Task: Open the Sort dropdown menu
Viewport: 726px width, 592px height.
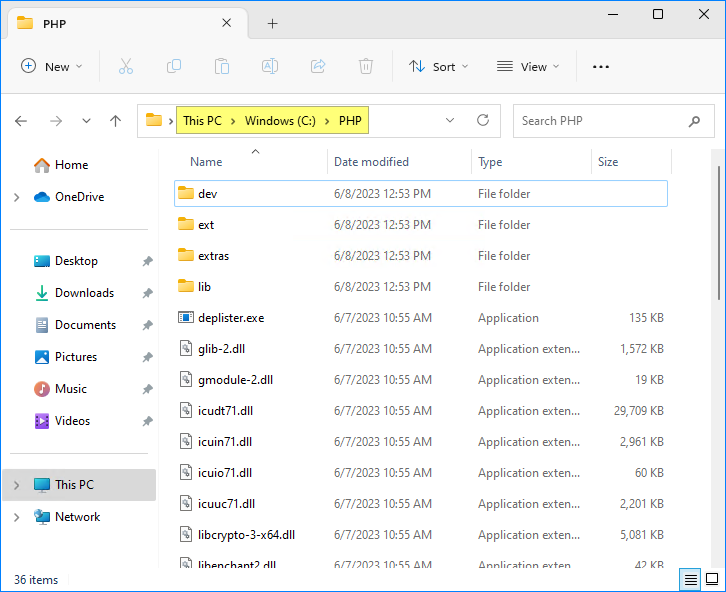Action: (438, 67)
